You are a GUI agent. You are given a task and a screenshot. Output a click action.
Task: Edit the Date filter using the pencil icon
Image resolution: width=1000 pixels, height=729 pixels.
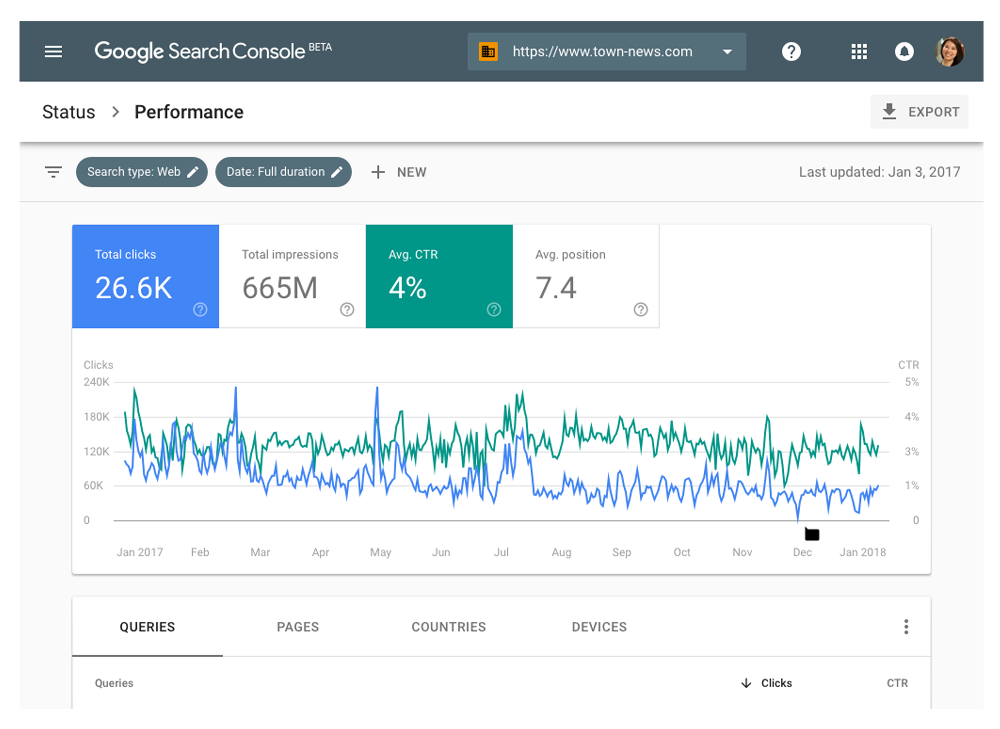tap(336, 171)
